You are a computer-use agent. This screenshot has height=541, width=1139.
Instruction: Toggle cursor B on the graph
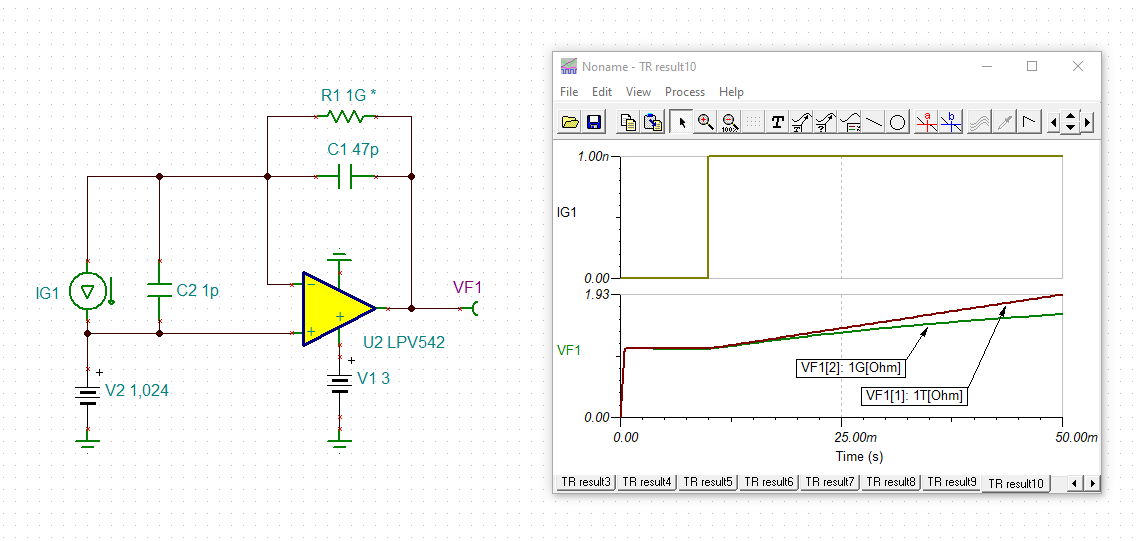click(x=951, y=122)
